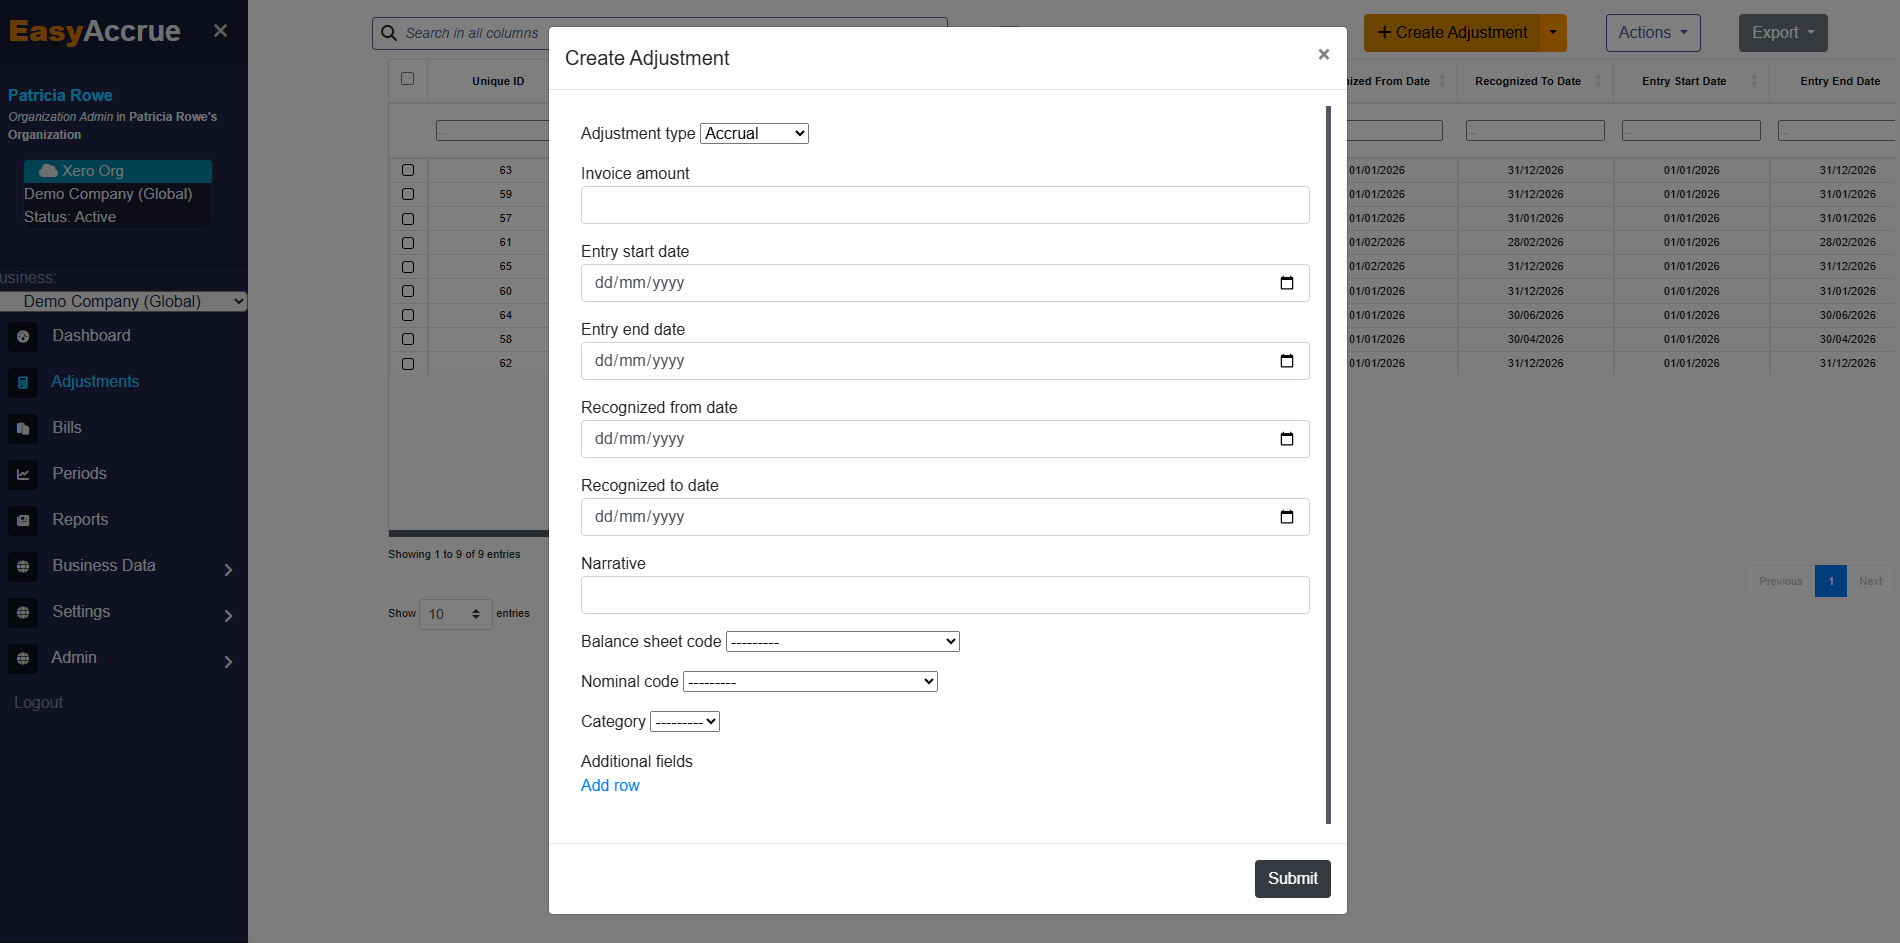Open the Adjustment type dropdown
Image resolution: width=1900 pixels, height=943 pixels.
754,133
